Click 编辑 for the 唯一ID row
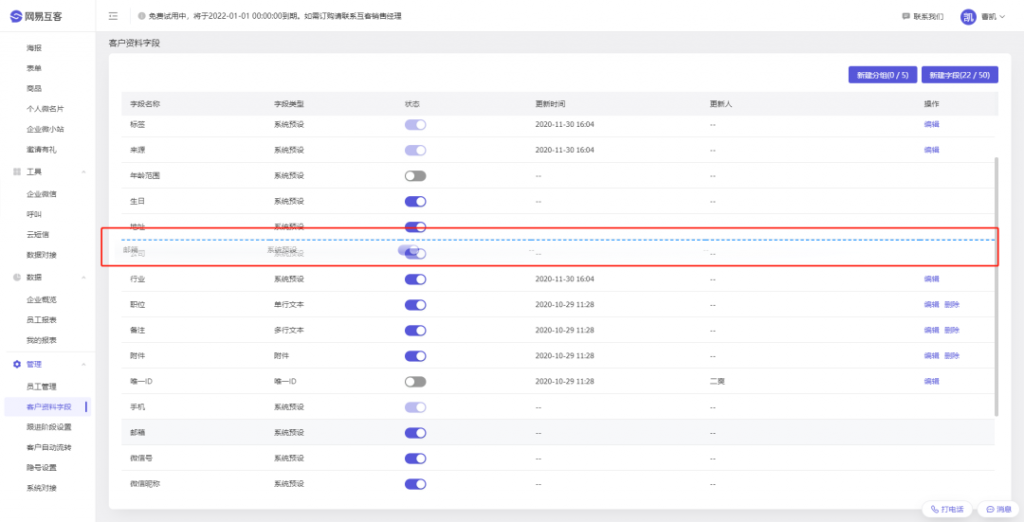 [931, 382]
